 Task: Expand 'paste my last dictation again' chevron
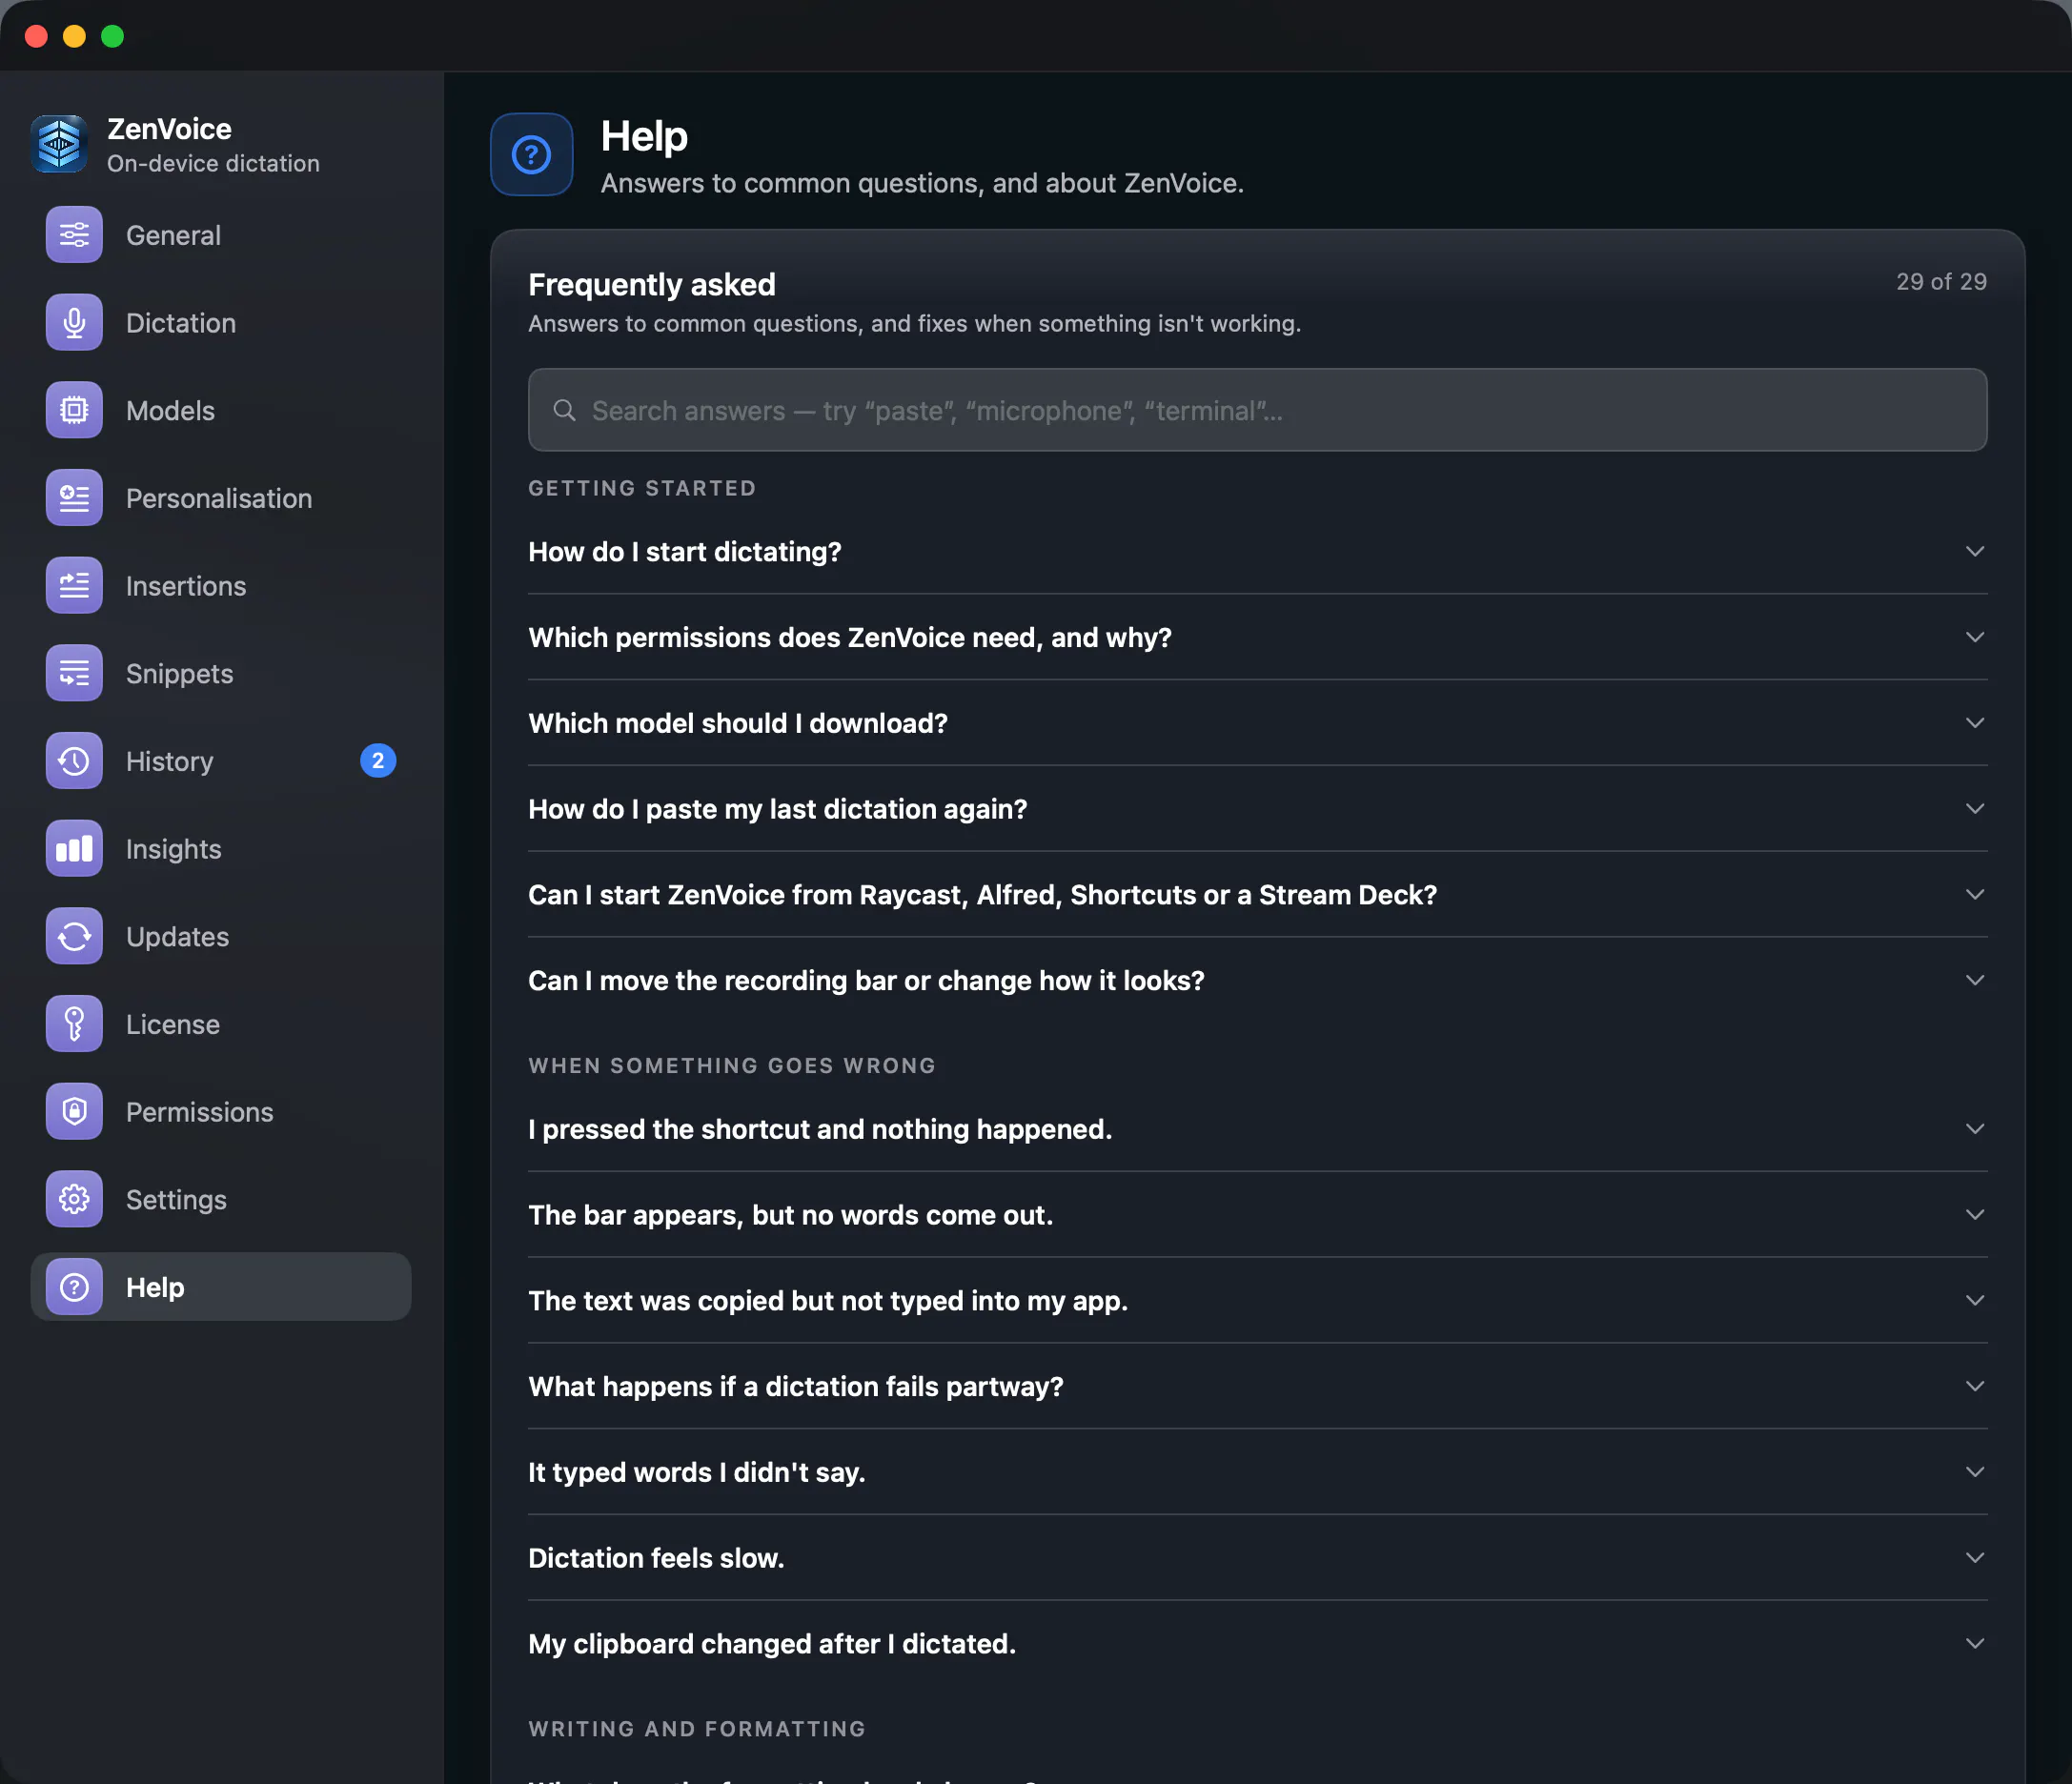pos(1975,808)
